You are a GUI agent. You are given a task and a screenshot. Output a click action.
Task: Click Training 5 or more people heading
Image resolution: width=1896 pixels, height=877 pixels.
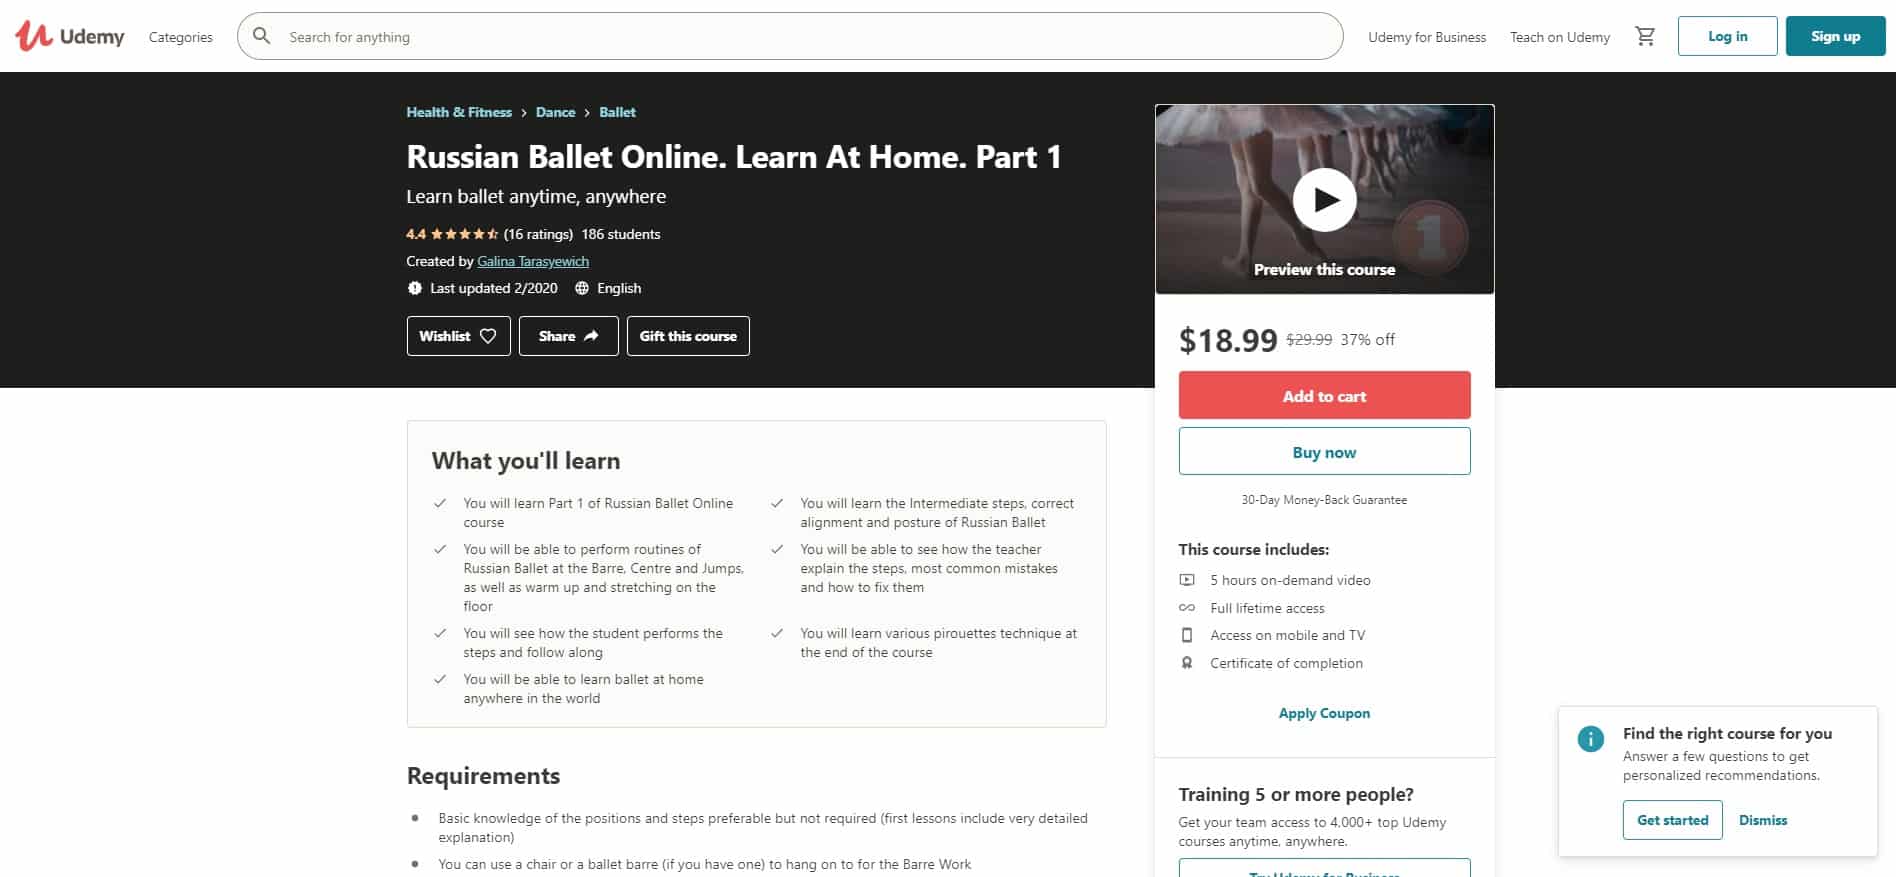tap(1296, 795)
